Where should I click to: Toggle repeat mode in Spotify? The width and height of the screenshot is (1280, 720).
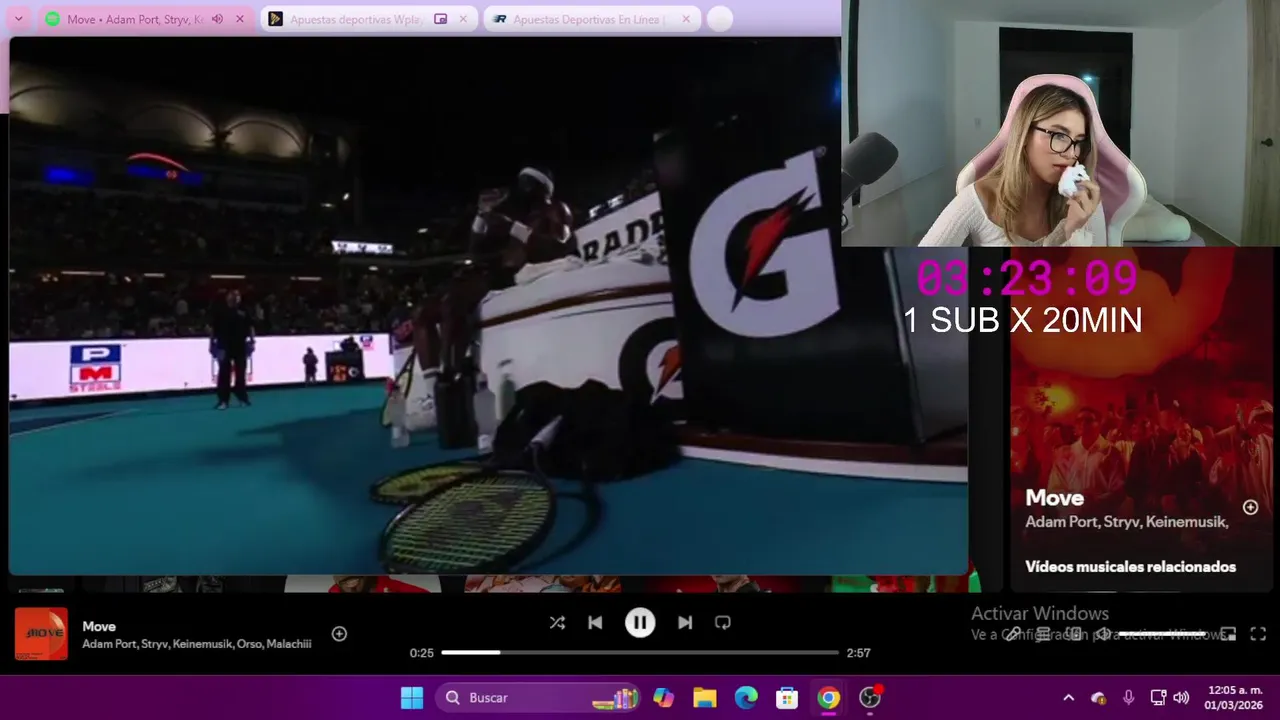click(723, 623)
